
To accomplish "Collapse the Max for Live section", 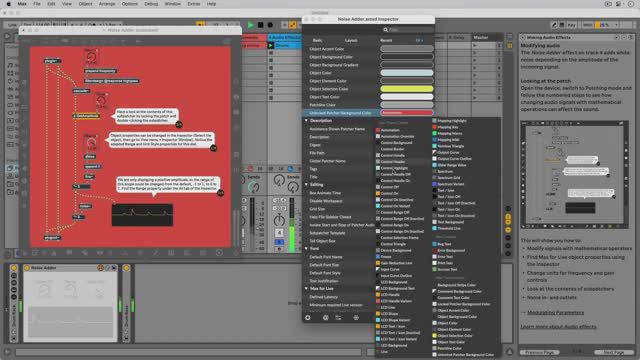I will pos(307,289).
